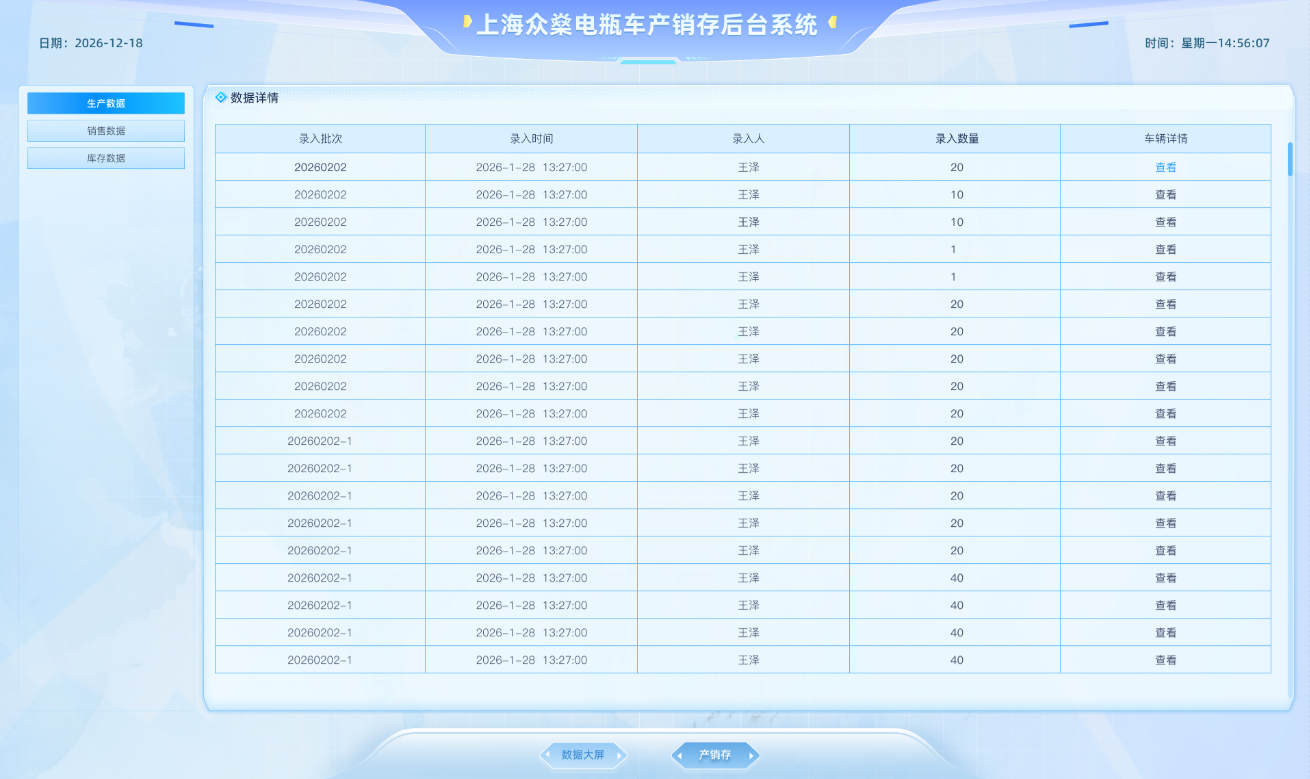
Task: Click left arrow of 产销存 button
Action: (679, 755)
